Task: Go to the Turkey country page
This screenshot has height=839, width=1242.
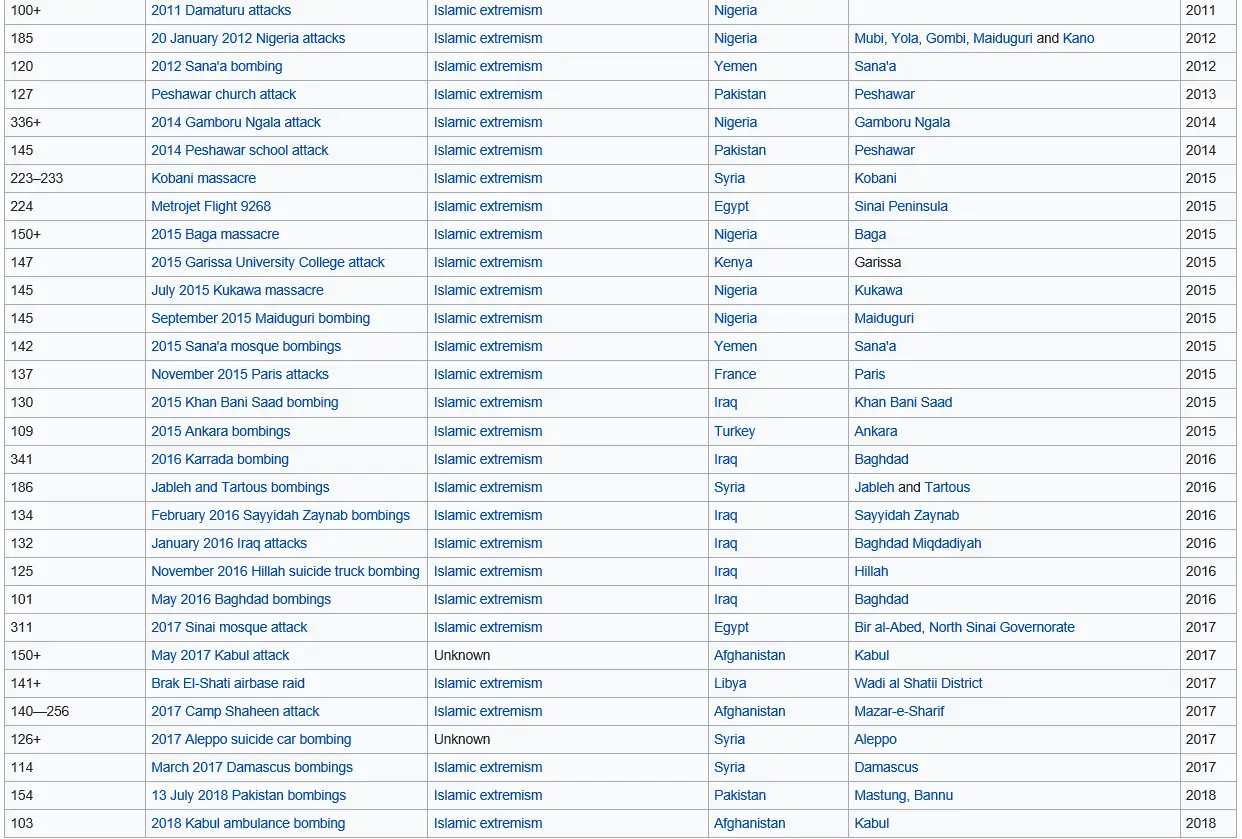Action: (x=734, y=431)
